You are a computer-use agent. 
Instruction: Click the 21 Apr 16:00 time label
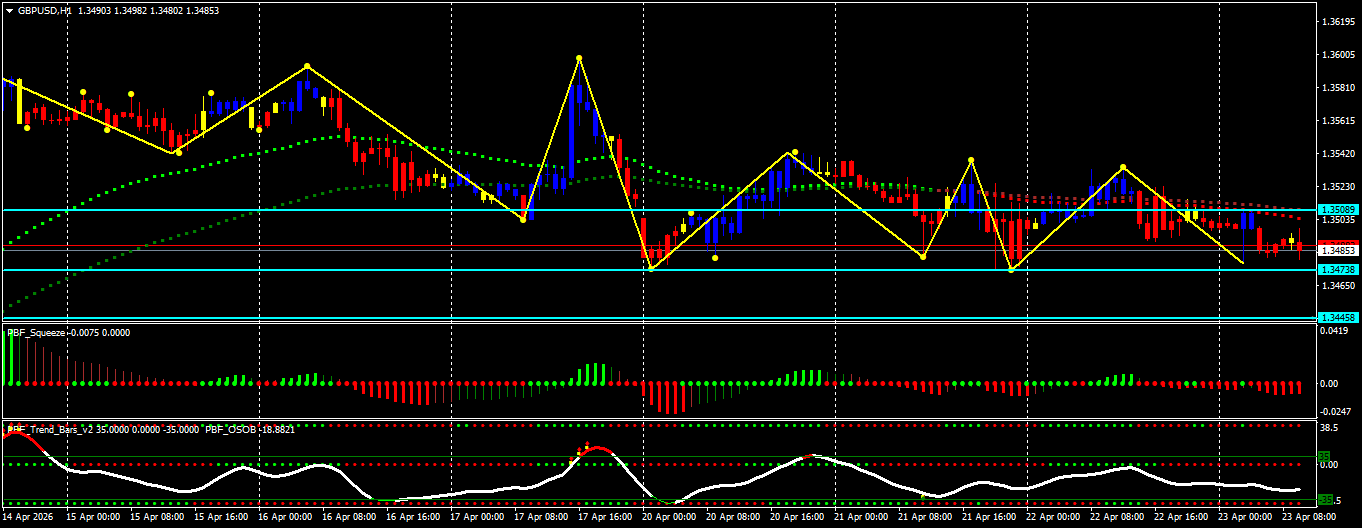click(988, 517)
